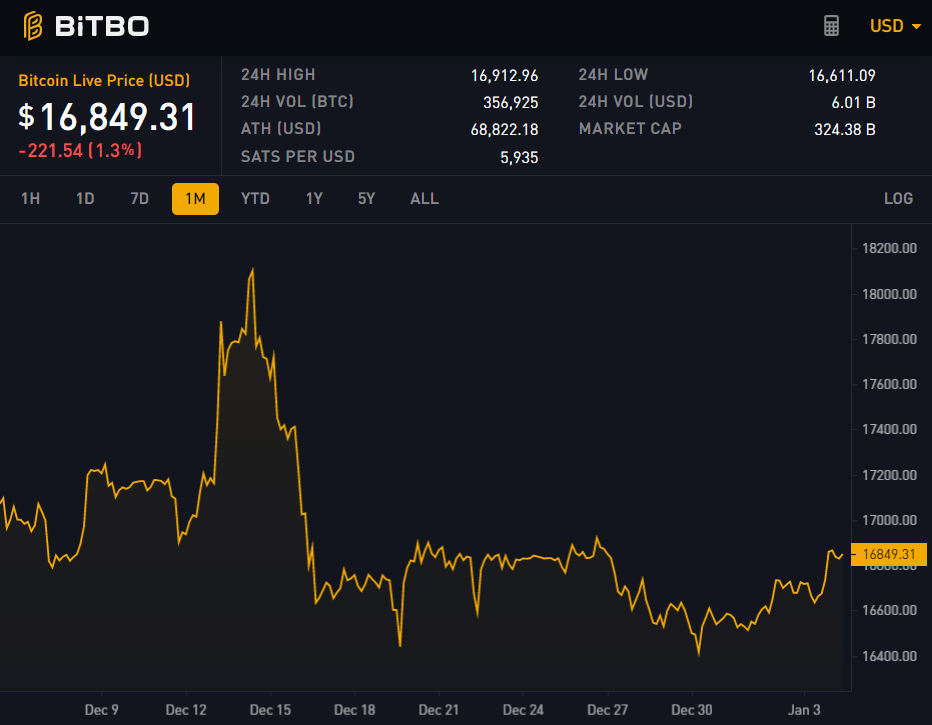The width and height of the screenshot is (932, 725).
Task: Click the ATH value 68,822.18
Action: pos(504,130)
